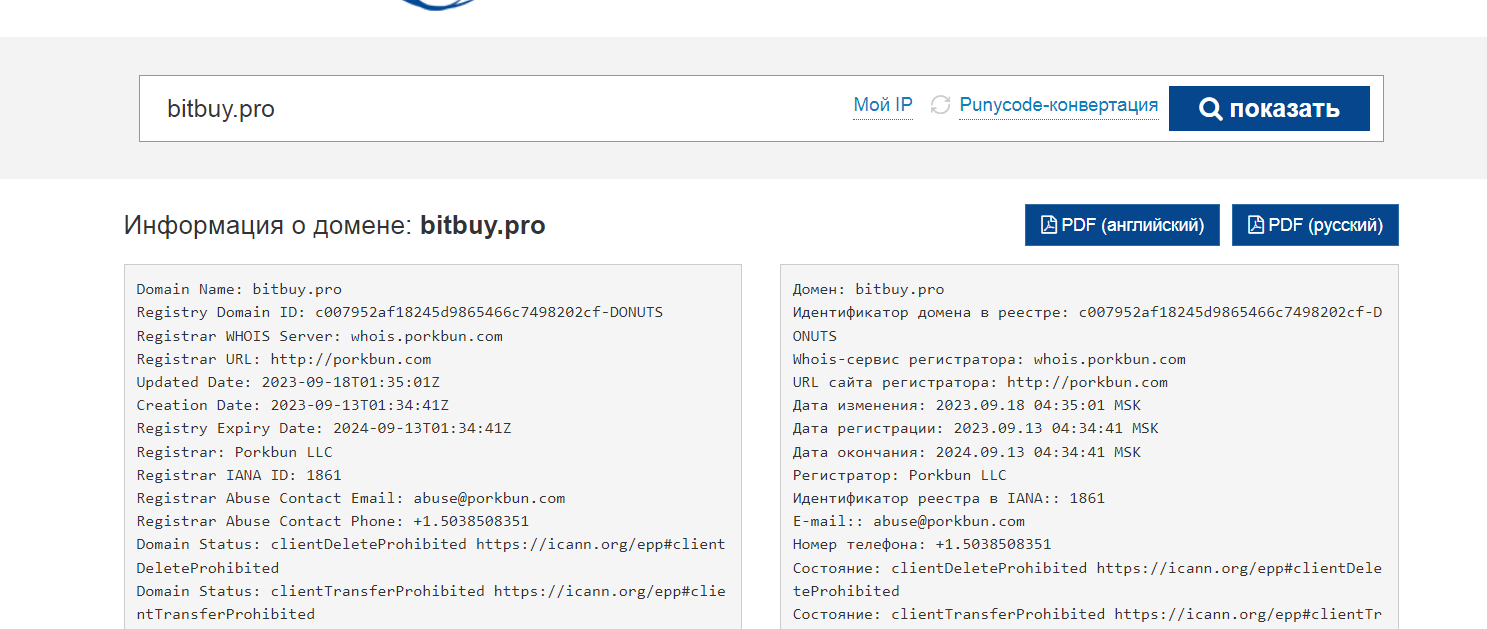Select the bitbuy.pro heading text
Screen dimensions: 1487x629
tap(485, 225)
